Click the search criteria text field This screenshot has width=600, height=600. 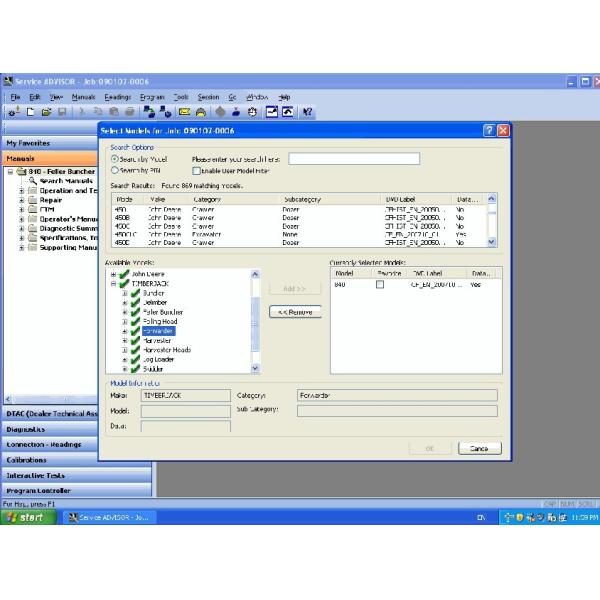point(354,158)
